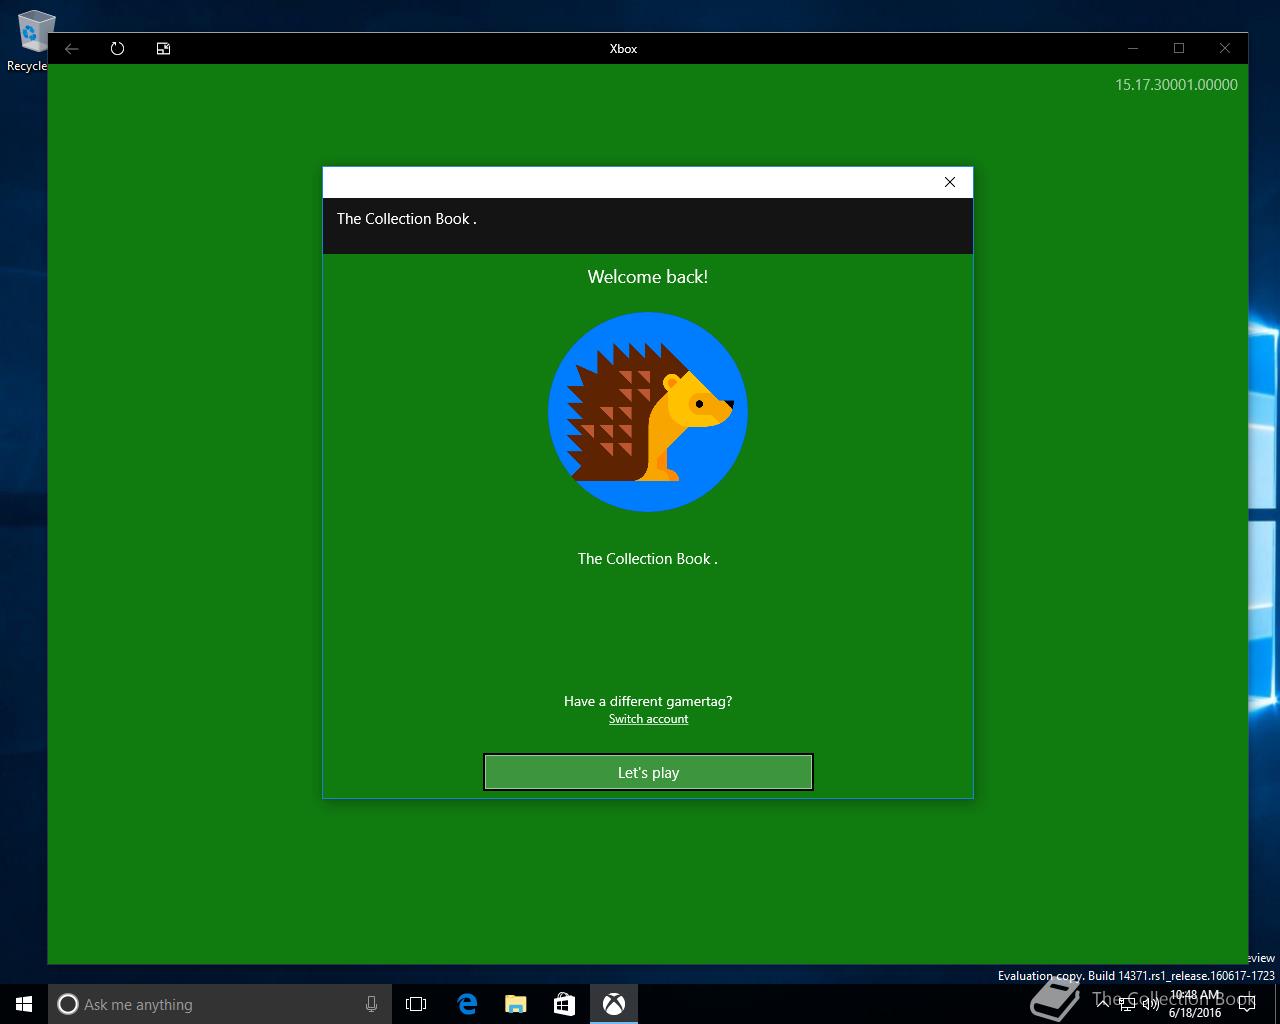
Task: Click The Collection Book header in dialog
Action: pos(406,219)
